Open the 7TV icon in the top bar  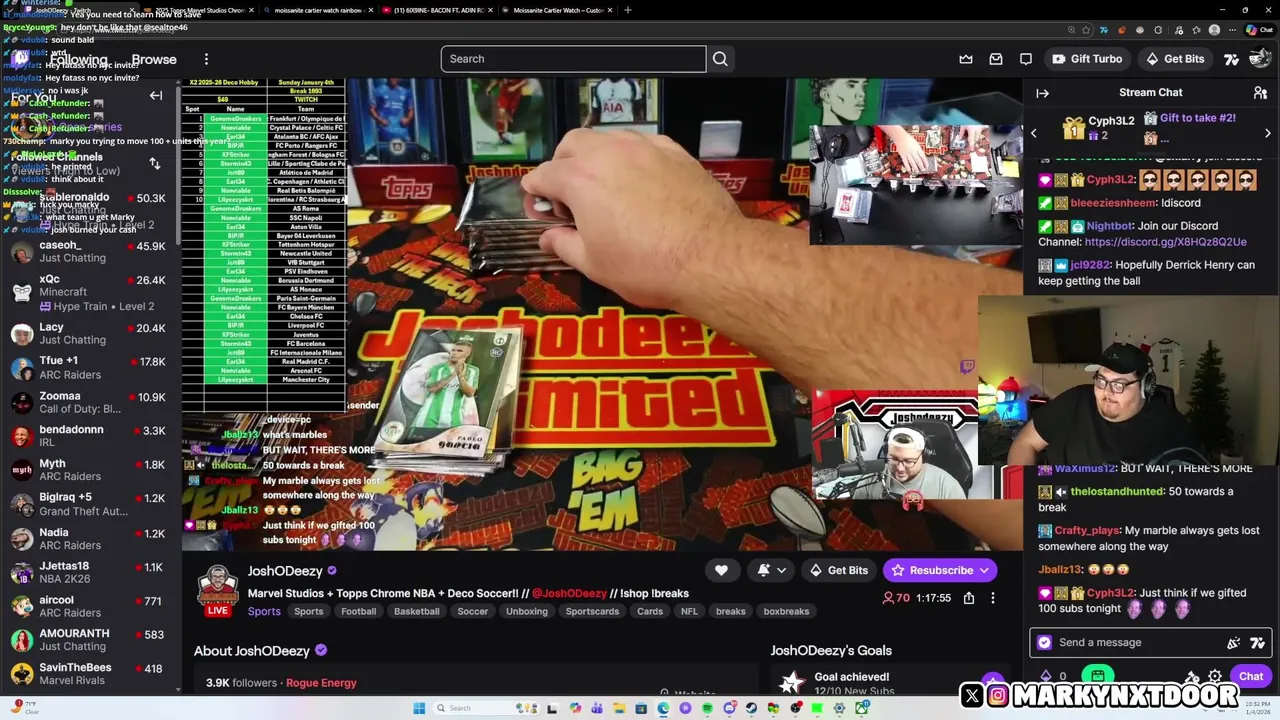[1232, 59]
